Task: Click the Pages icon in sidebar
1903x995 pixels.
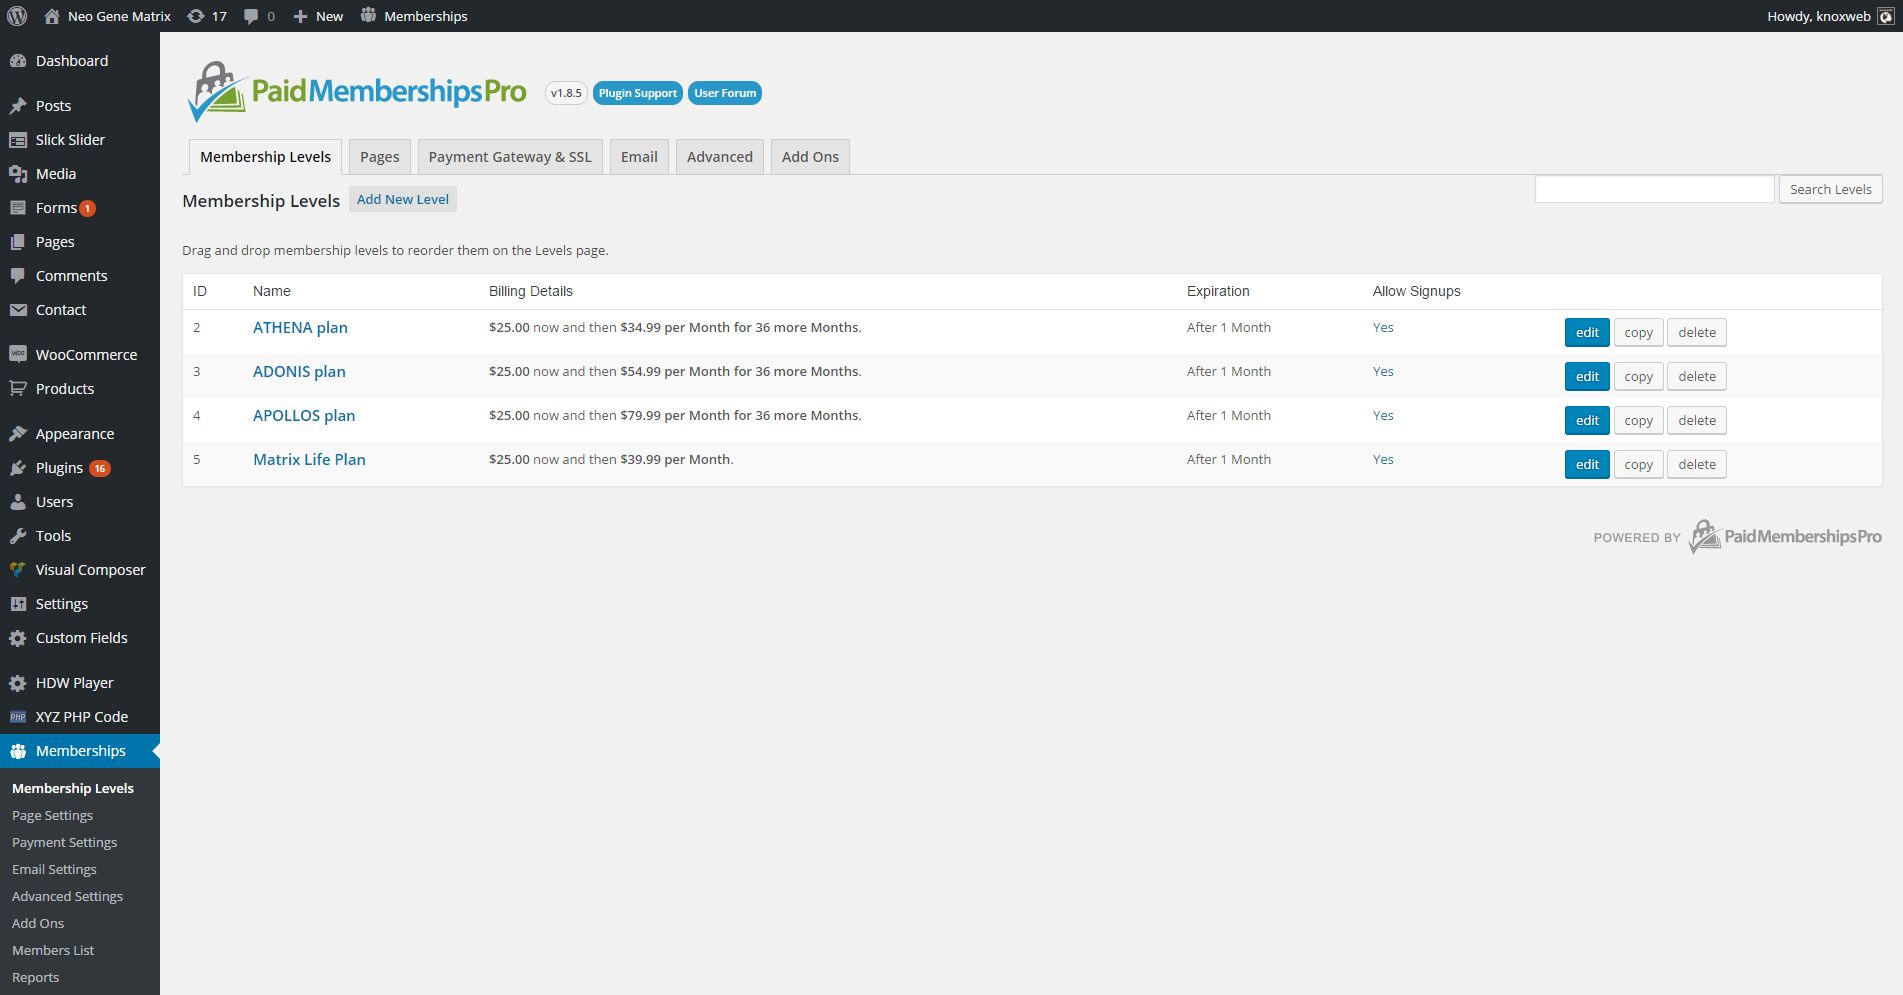Action: (x=18, y=242)
